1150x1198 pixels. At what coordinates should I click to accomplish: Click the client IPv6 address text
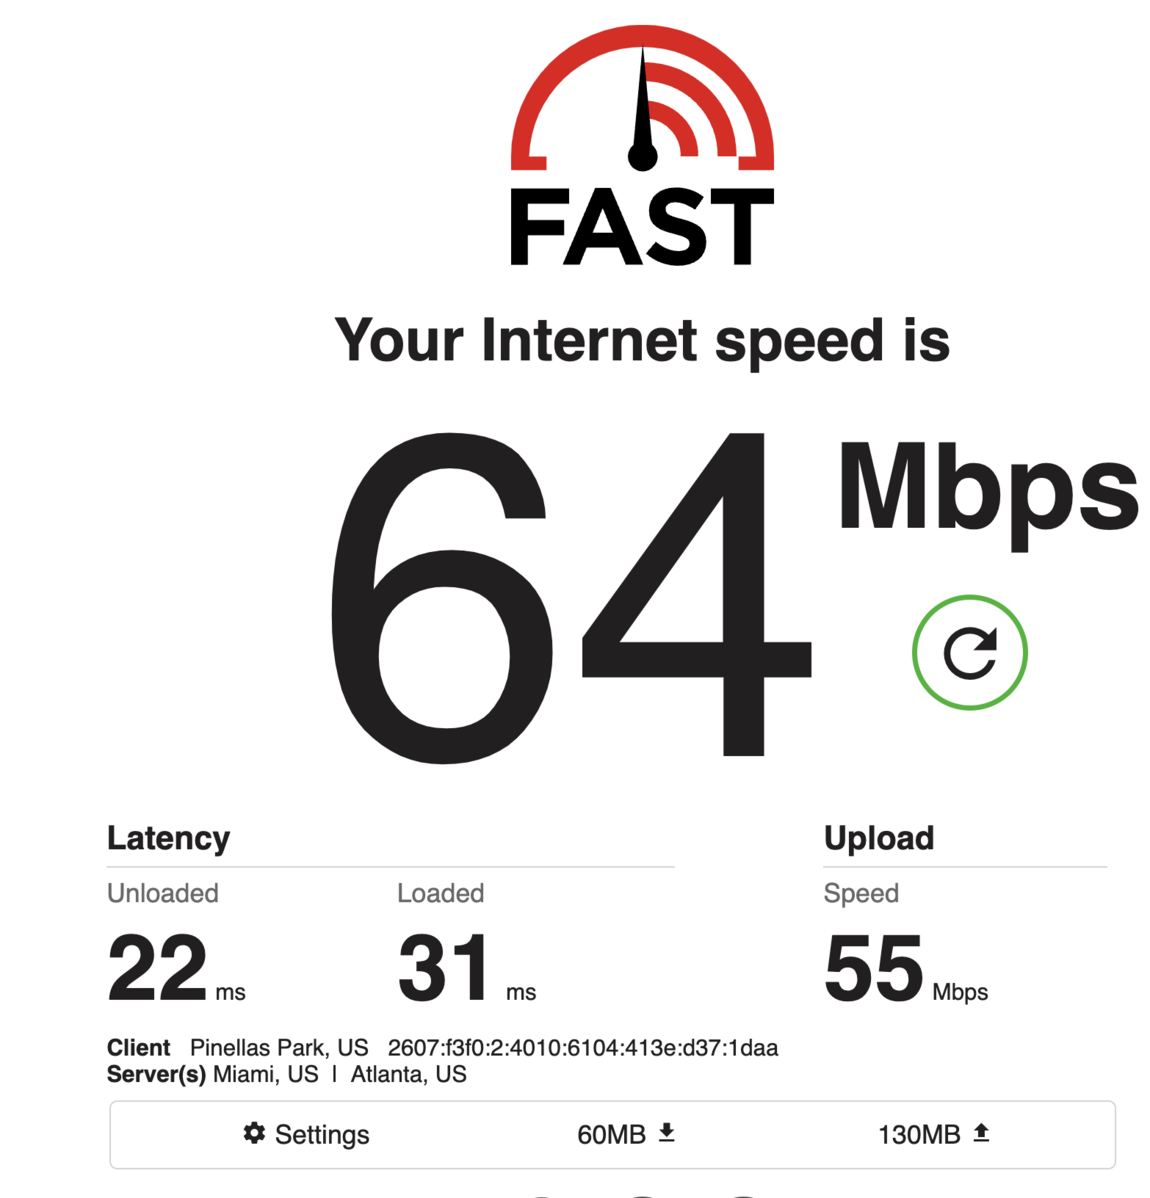click(x=582, y=1047)
